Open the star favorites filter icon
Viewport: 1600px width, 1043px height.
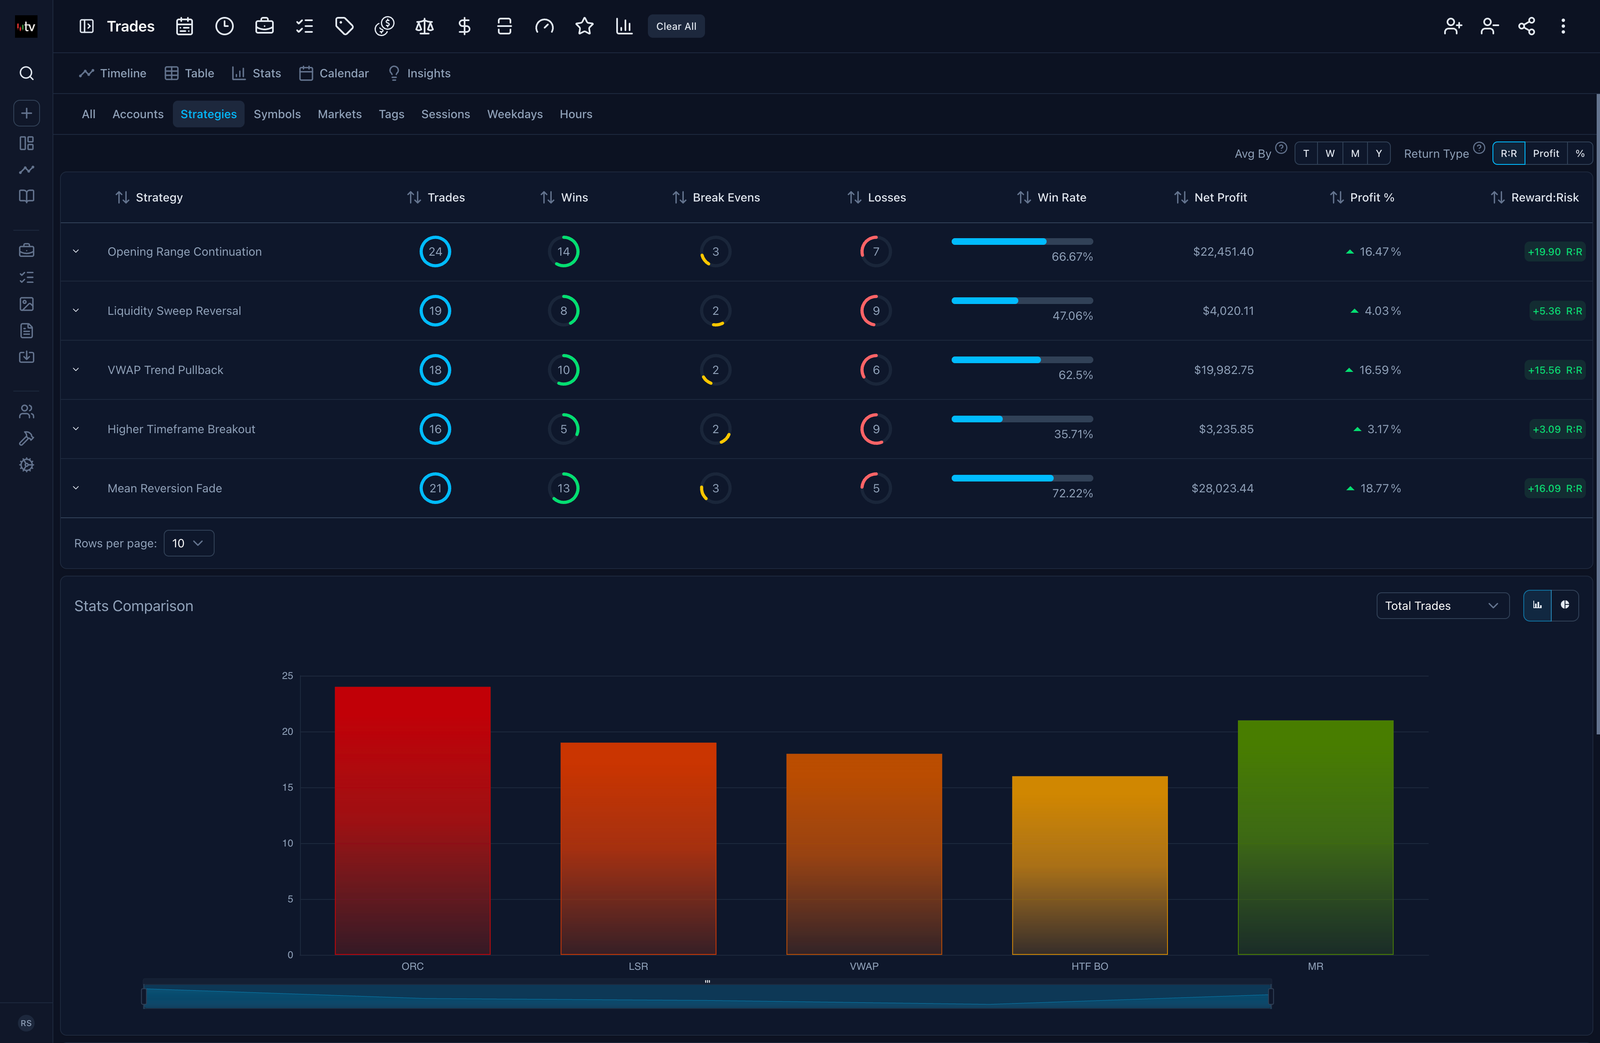point(584,27)
